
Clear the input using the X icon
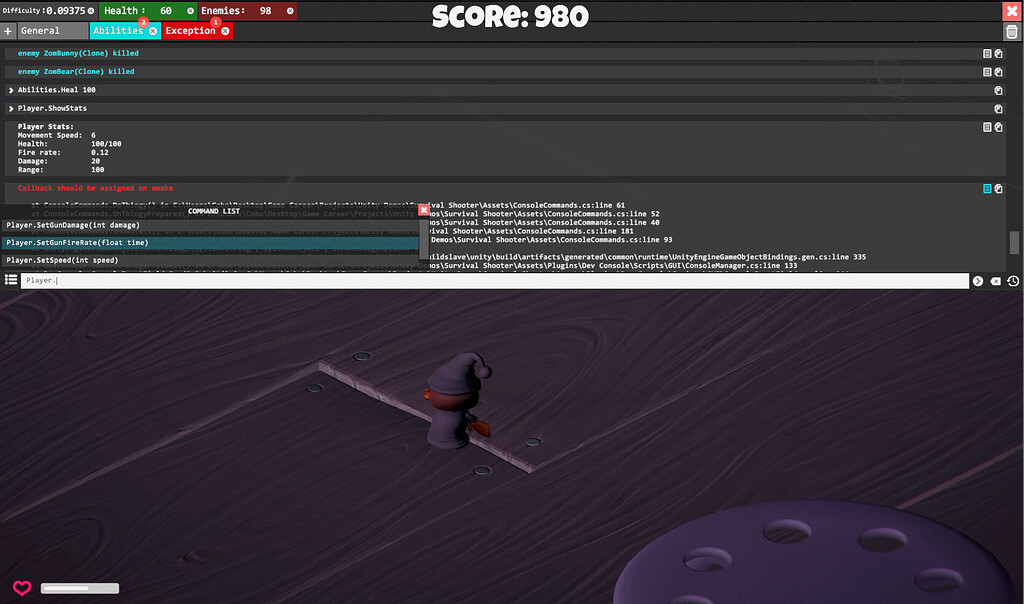point(995,281)
